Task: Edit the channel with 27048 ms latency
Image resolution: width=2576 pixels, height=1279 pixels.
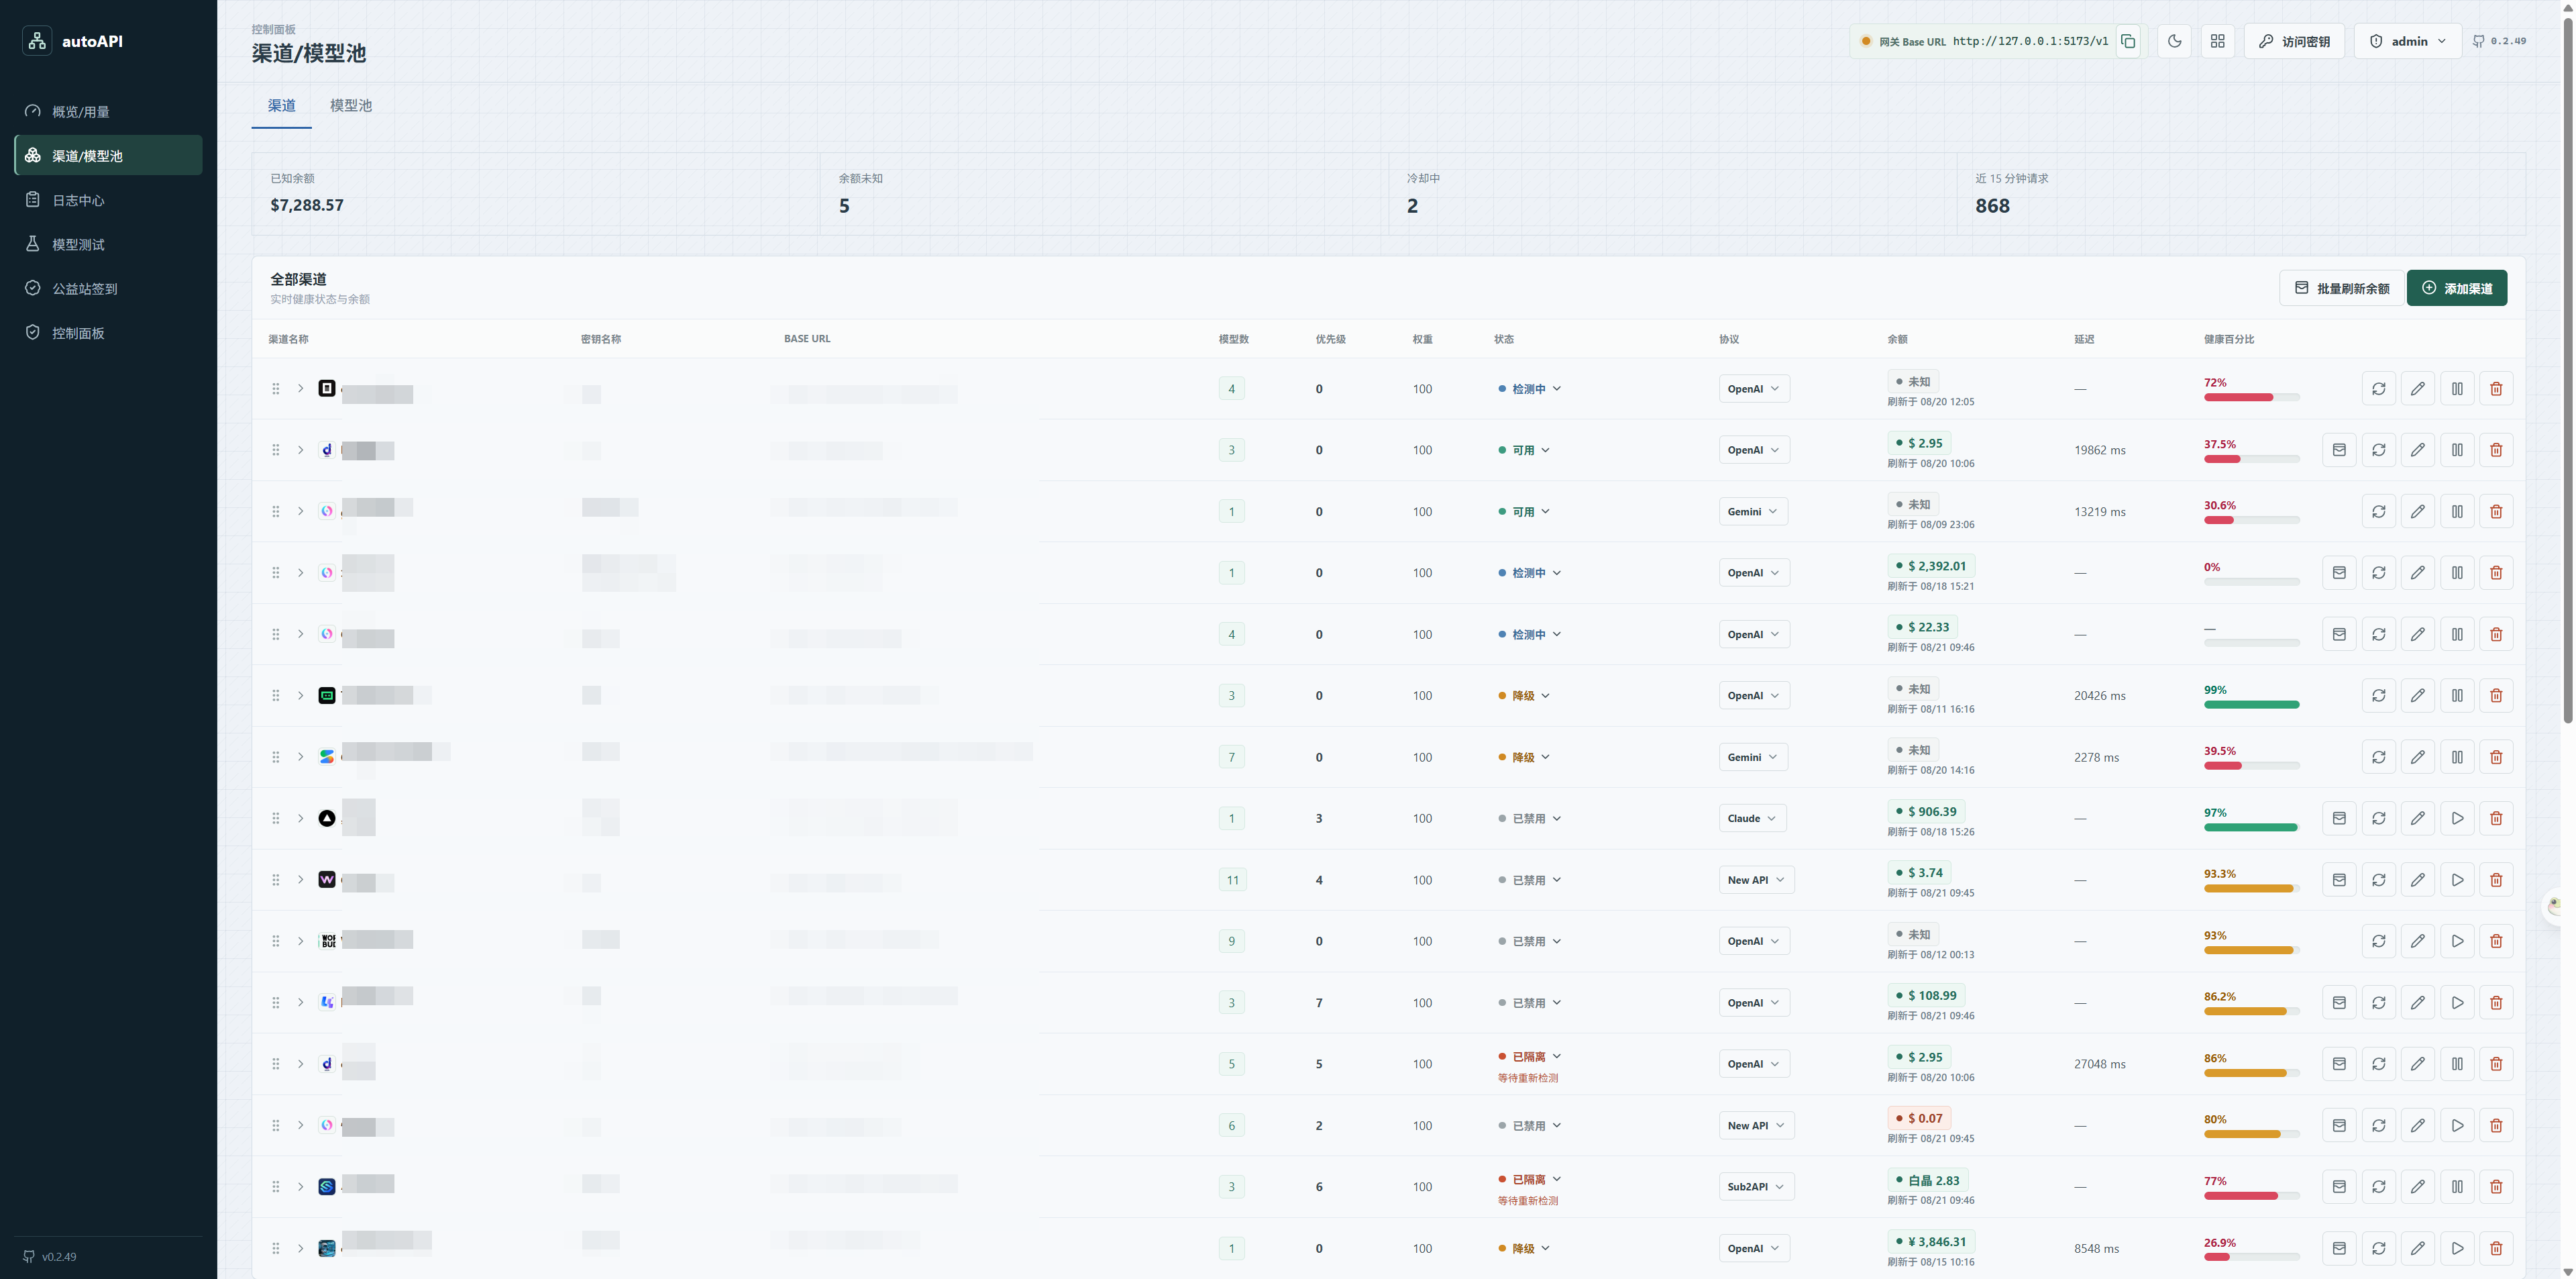Action: click(x=2417, y=1064)
